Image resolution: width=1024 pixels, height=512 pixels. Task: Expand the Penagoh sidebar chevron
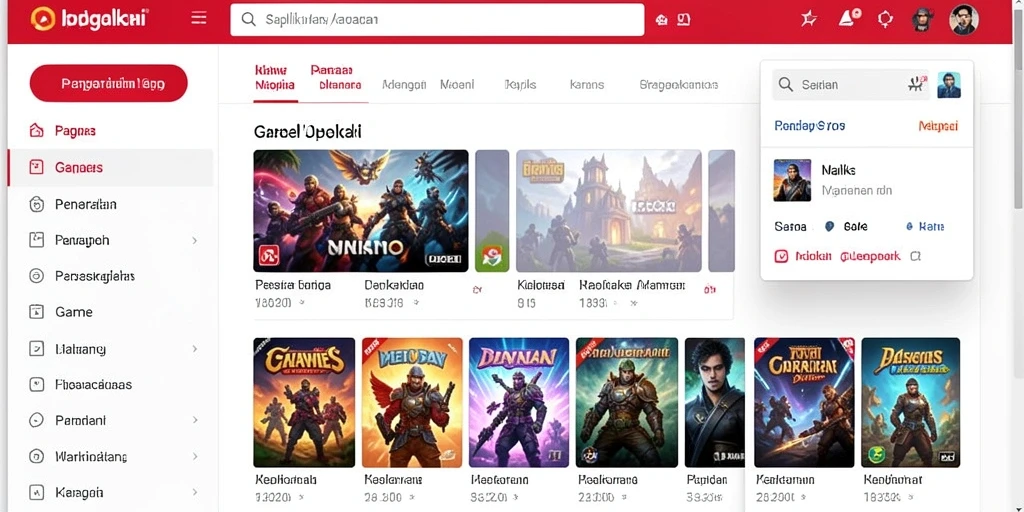[195, 240]
